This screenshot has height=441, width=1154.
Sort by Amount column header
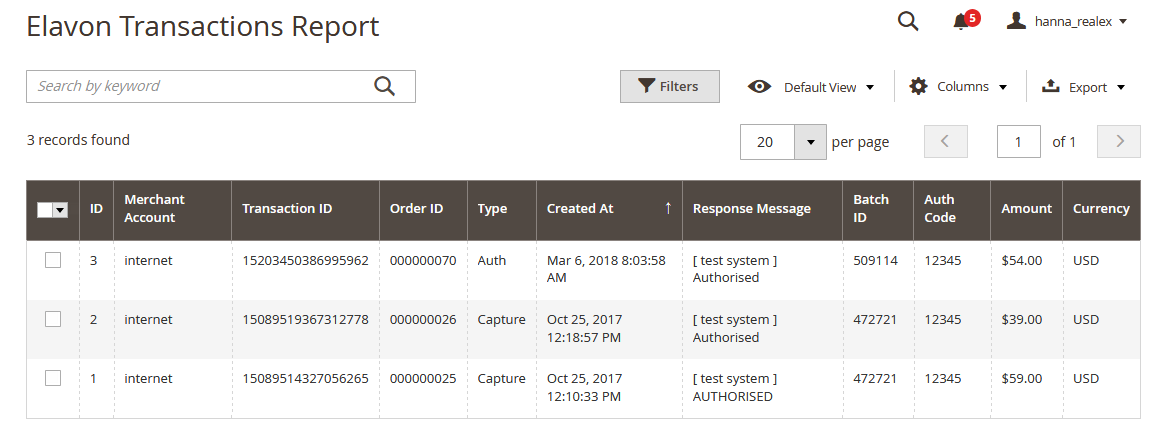click(1026, 209)
